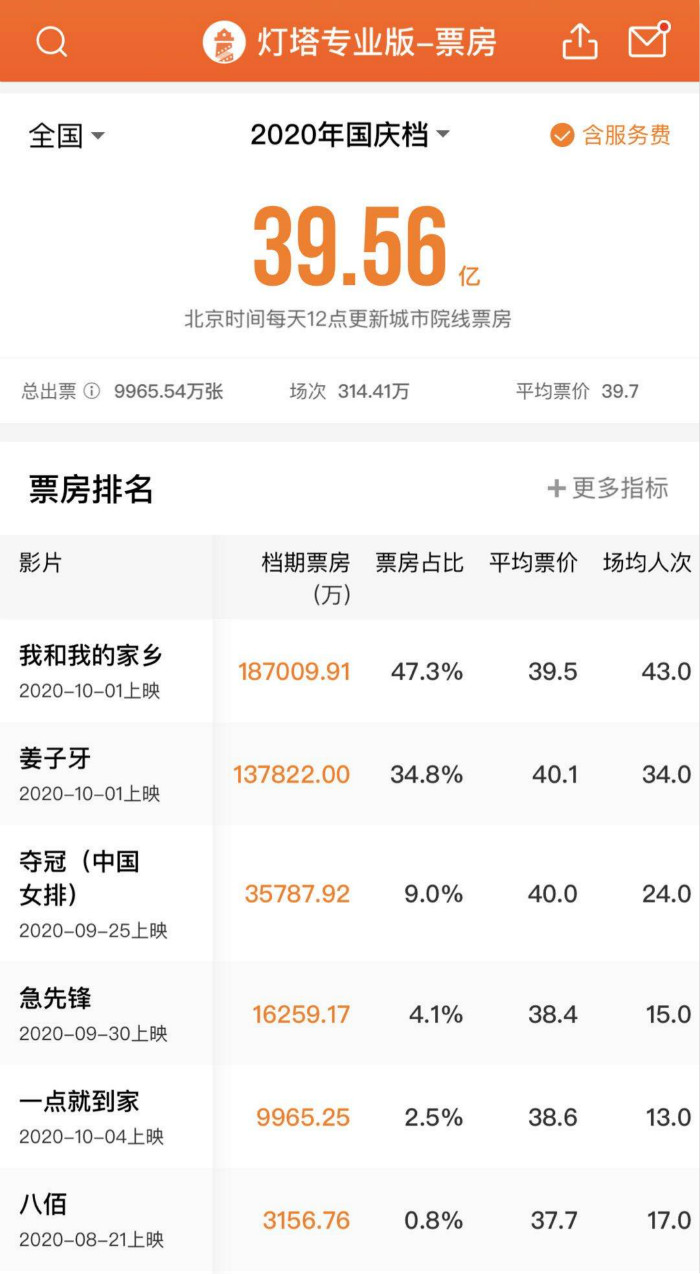Sort by 档期票房 column header
The width and height of the screenshot is (700, 1274).
[305, 576]
